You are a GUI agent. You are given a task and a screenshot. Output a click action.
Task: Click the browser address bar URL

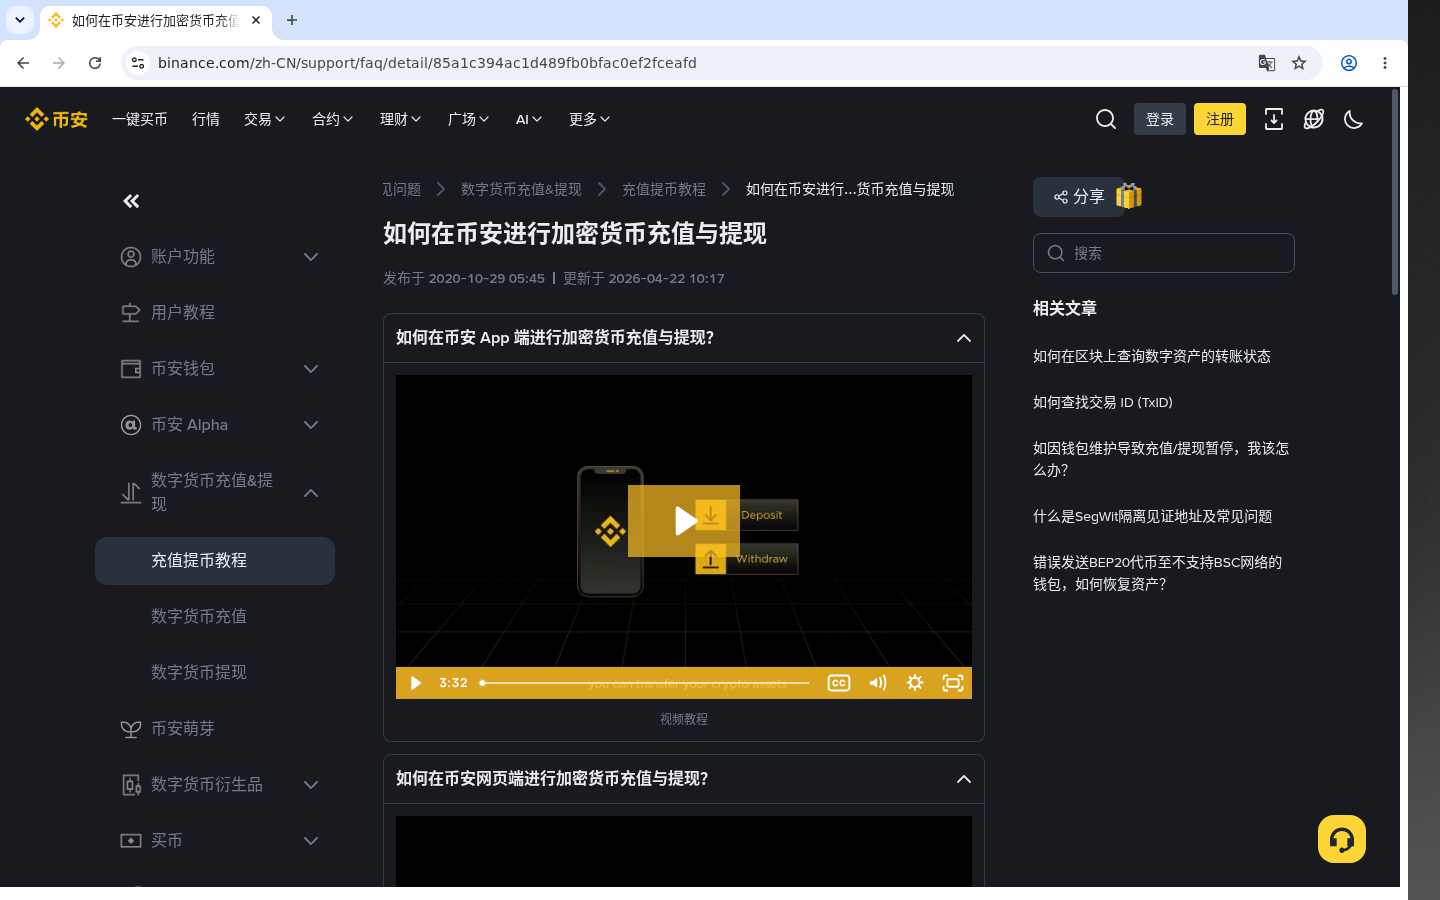tap(427, 63)
